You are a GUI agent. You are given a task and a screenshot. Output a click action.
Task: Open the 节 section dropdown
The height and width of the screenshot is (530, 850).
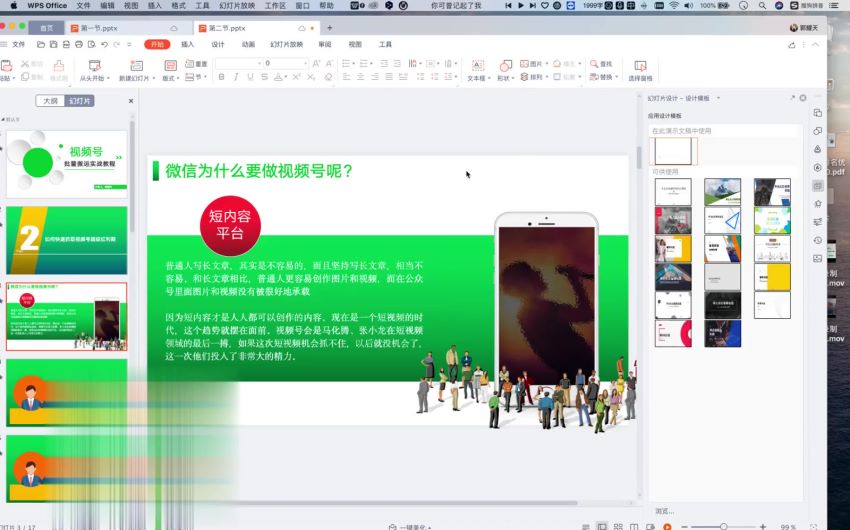(x=196, y=77)
